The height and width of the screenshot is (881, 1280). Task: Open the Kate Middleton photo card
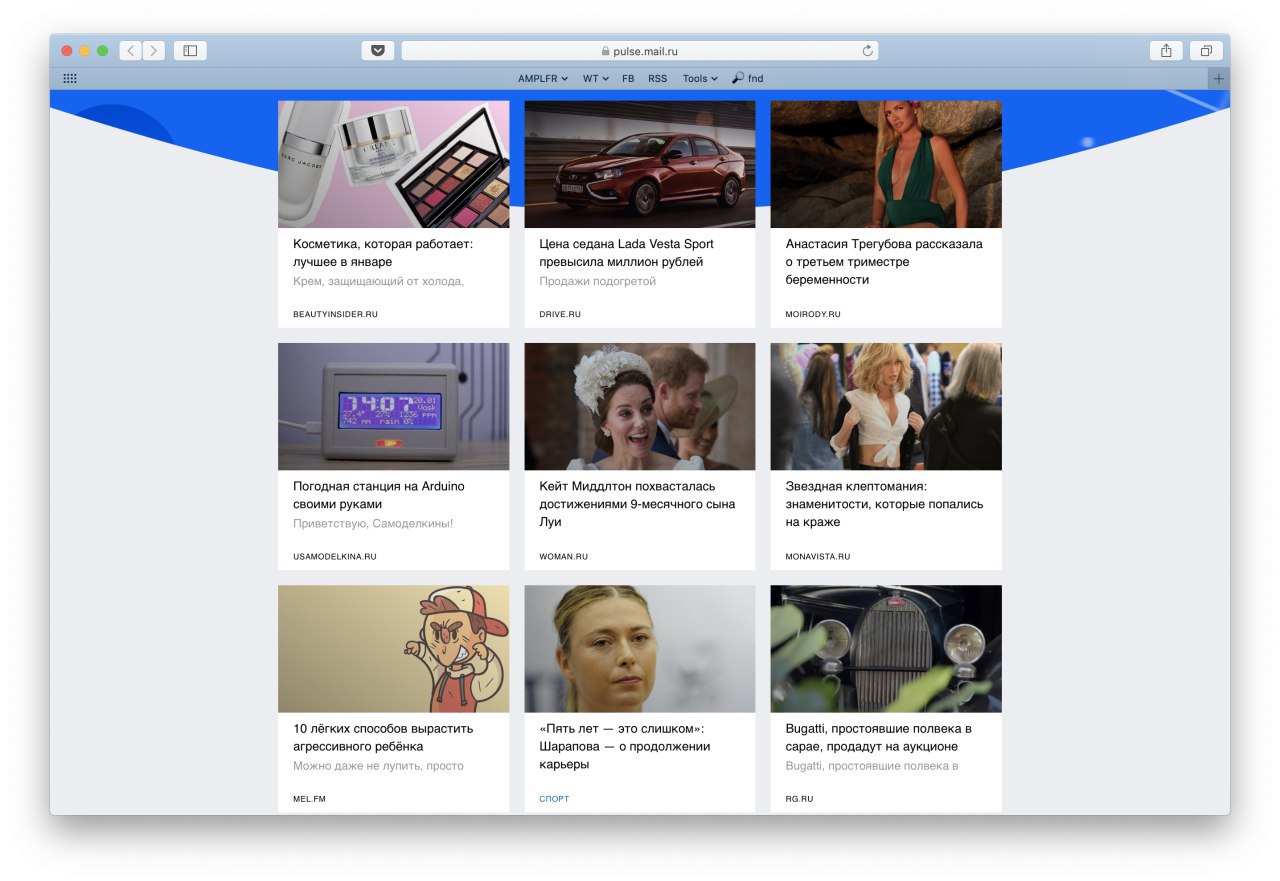tap(640, 406)
